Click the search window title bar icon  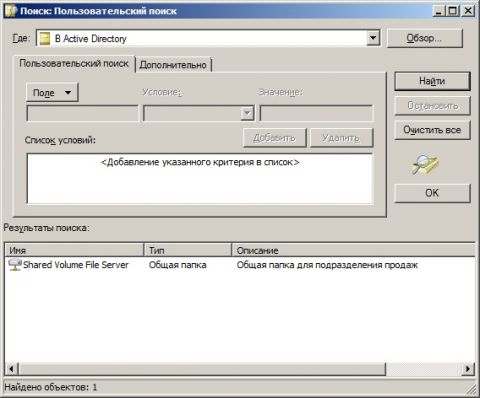11,11
